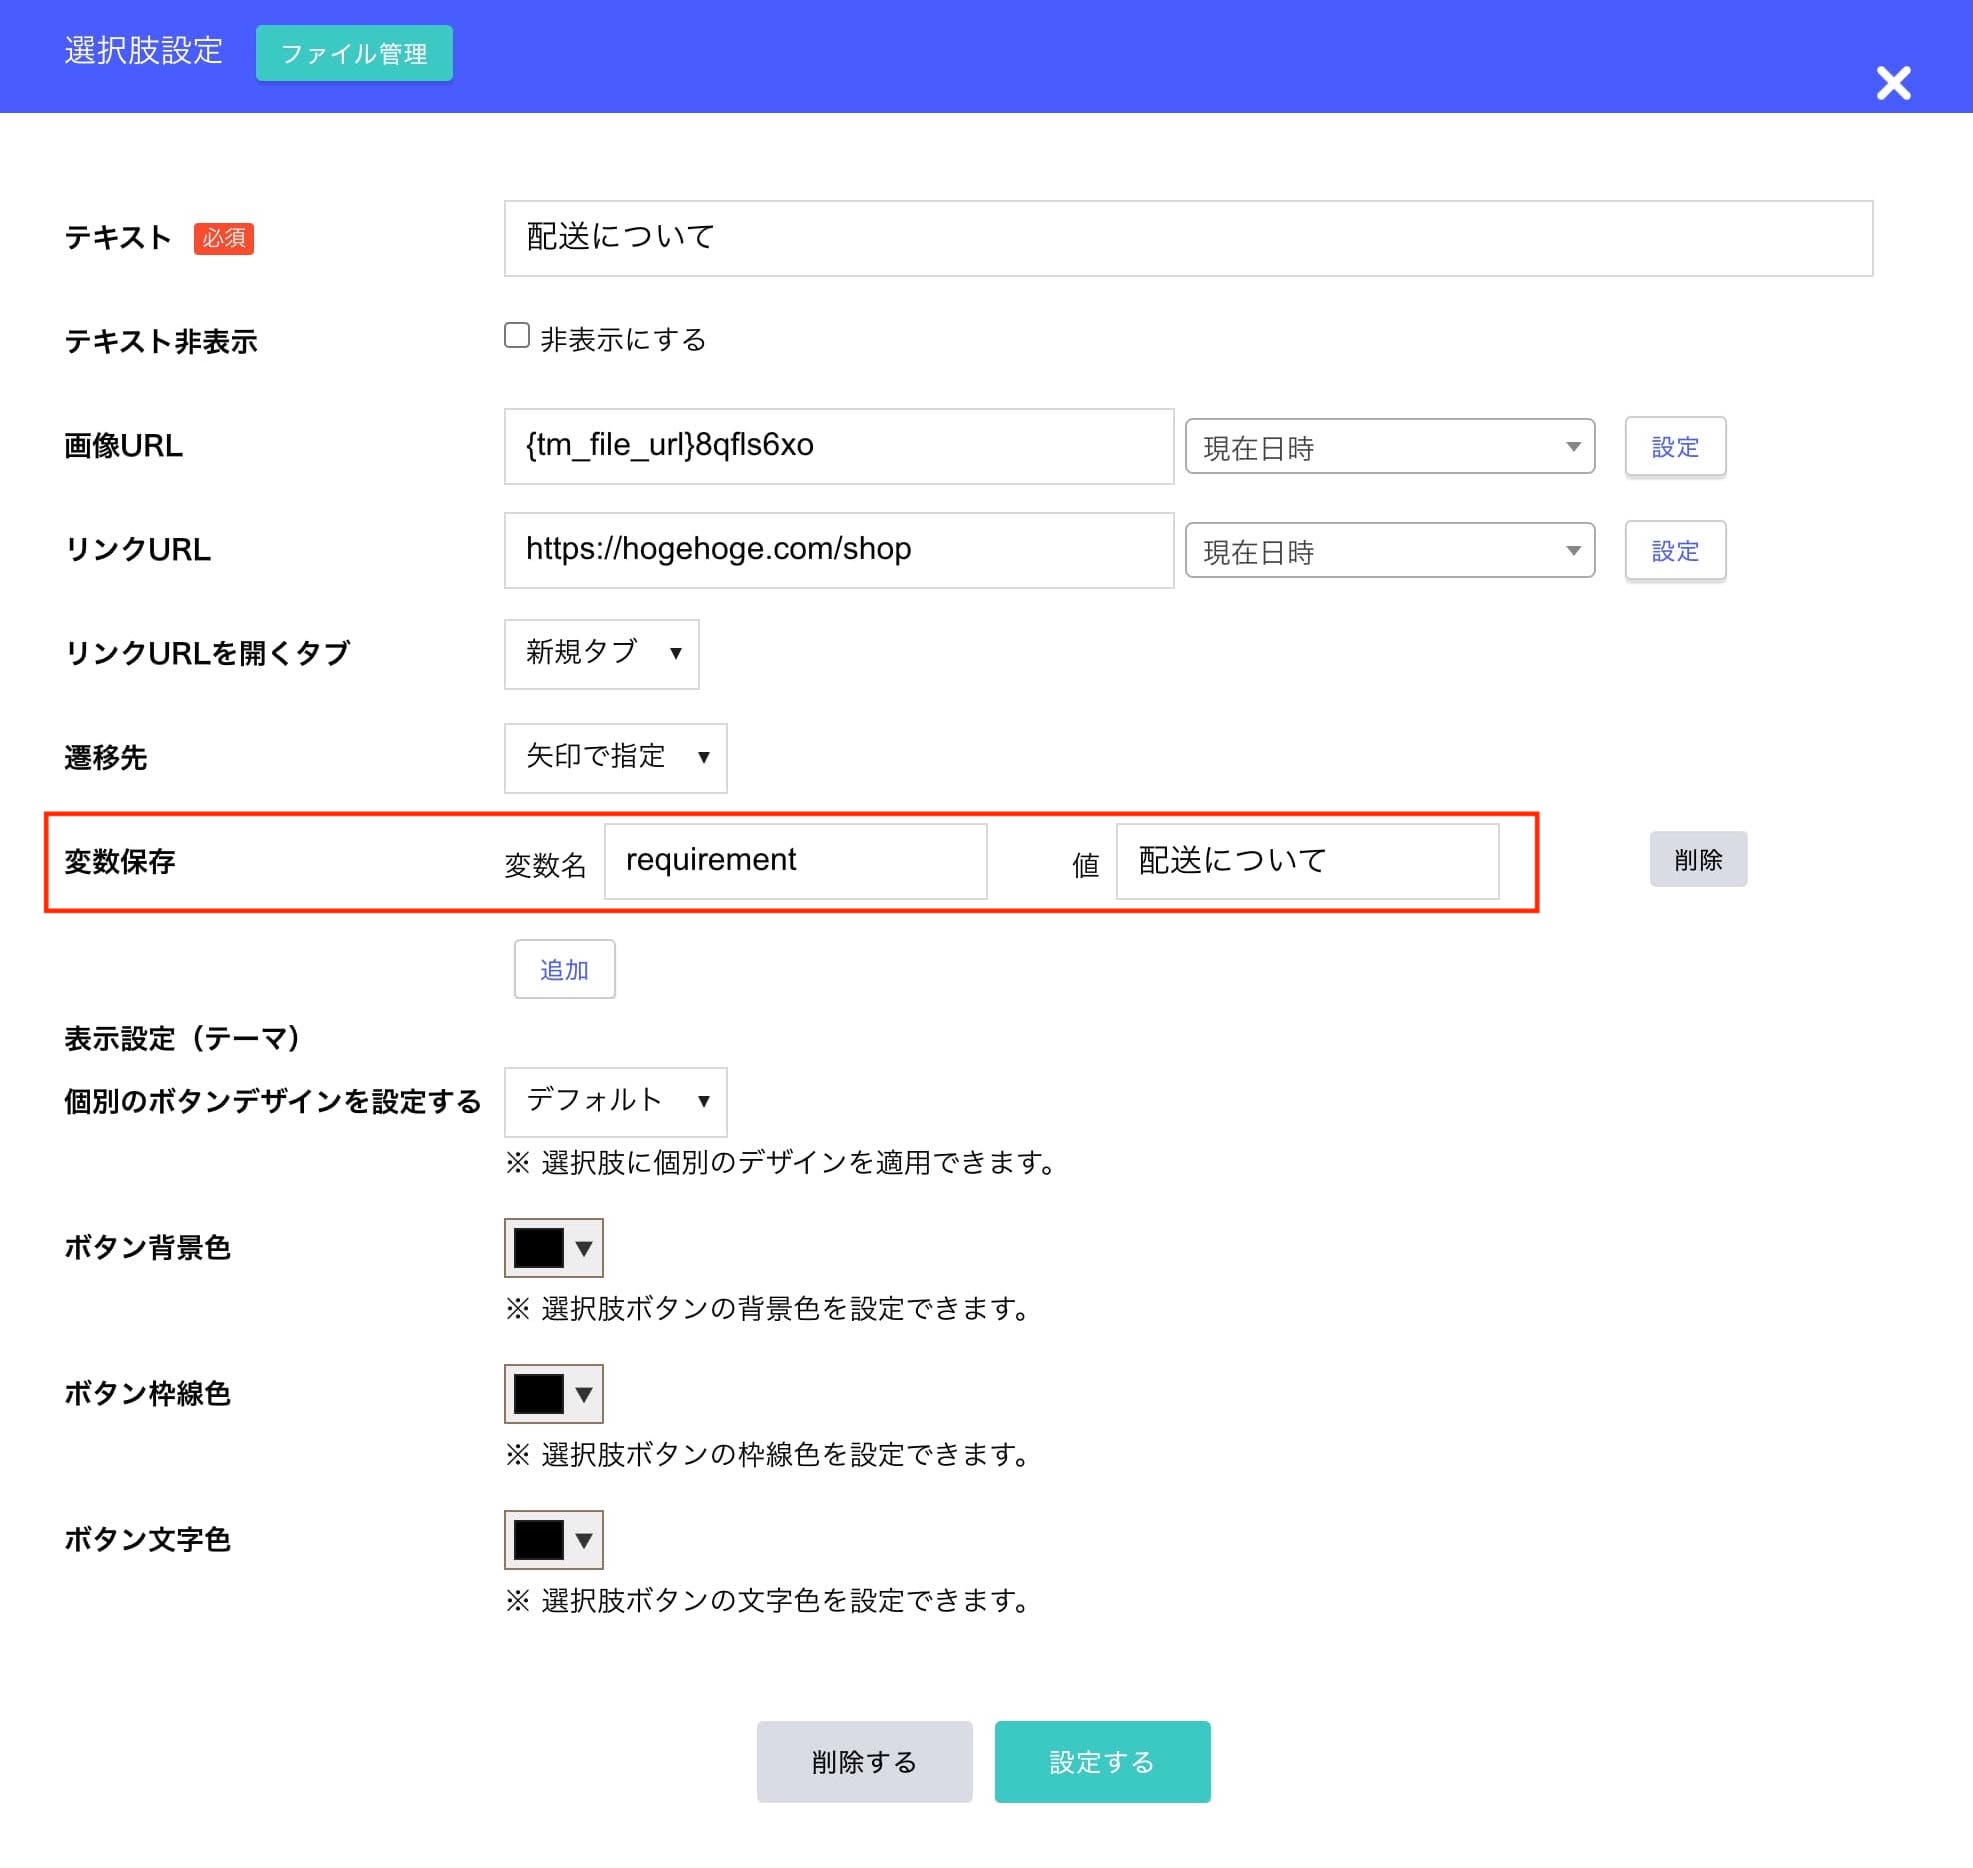The width and height of the screenshot is (1973, 1868).
Task: Open ボタン枠線色 color picker
Action: pyautogui.click(x=553, y=1394)
